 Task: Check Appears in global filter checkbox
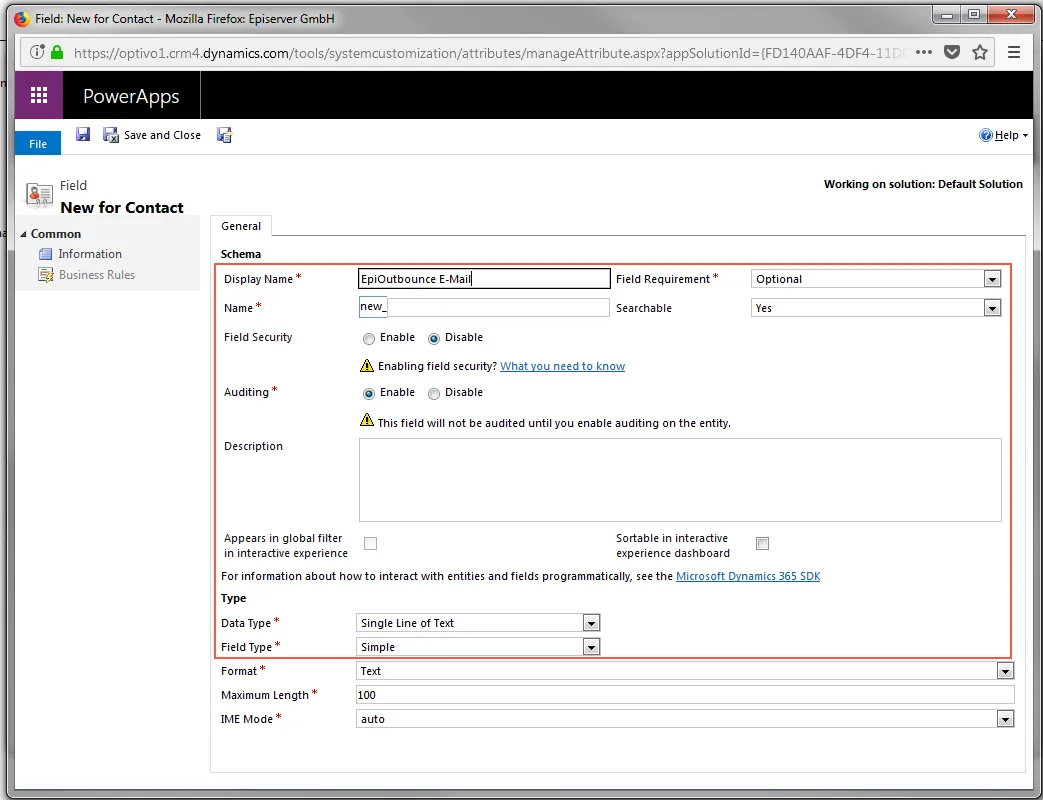(371, 543)
